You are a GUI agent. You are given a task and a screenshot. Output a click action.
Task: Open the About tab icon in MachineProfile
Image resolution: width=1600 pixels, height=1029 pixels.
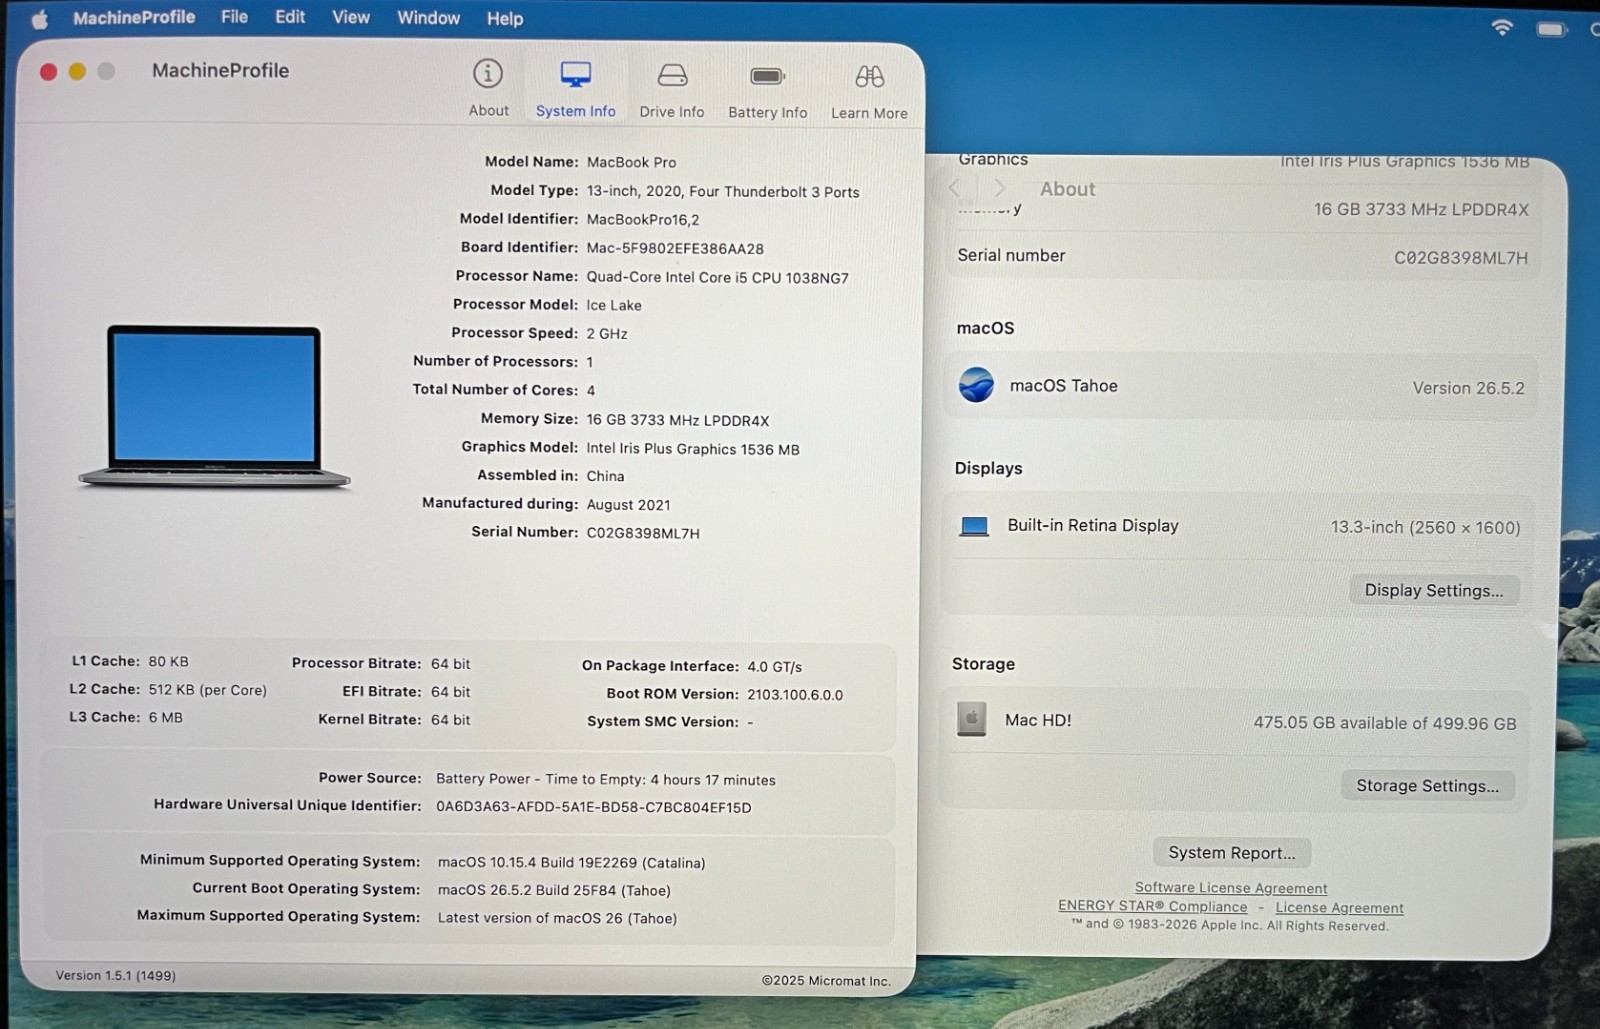tap(488, 73)
